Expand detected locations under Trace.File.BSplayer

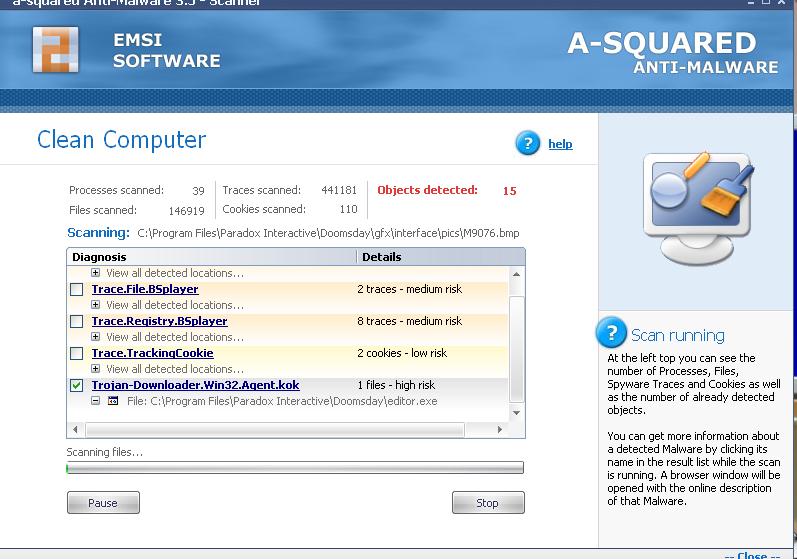pos(96,305)
